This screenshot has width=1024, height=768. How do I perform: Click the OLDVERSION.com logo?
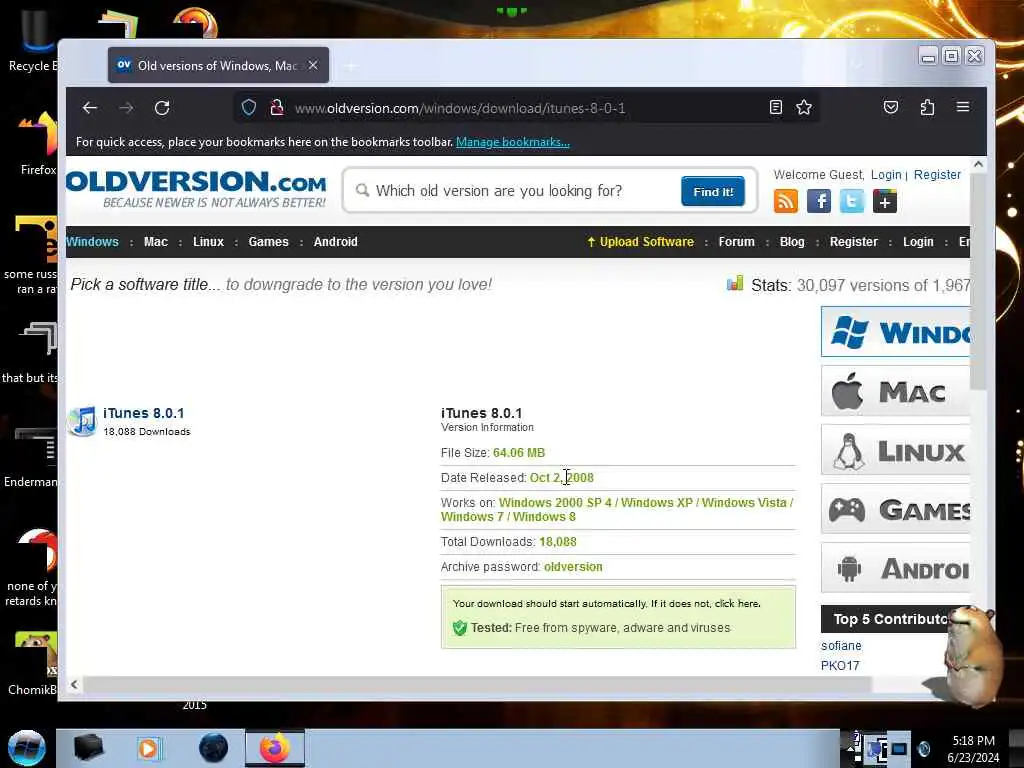[196, 189]
